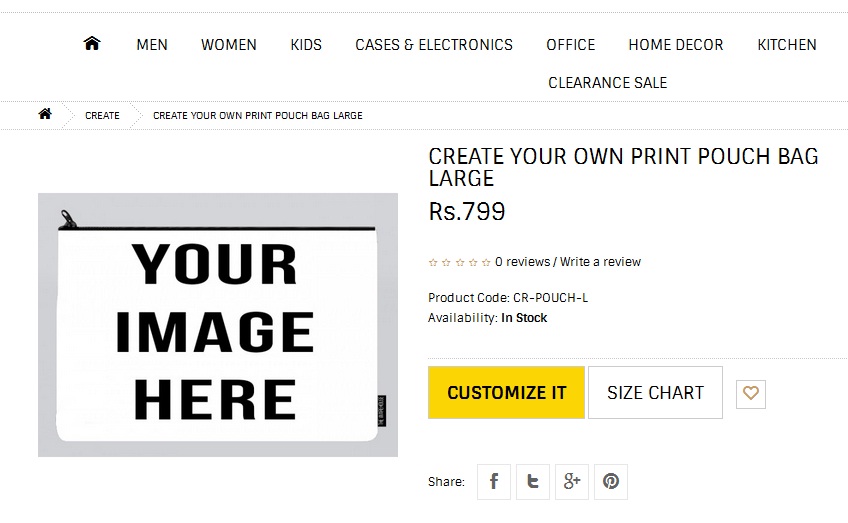The image size is (848, 523).
Task: Share product on Pinterest
Action: tap(611, 481)
